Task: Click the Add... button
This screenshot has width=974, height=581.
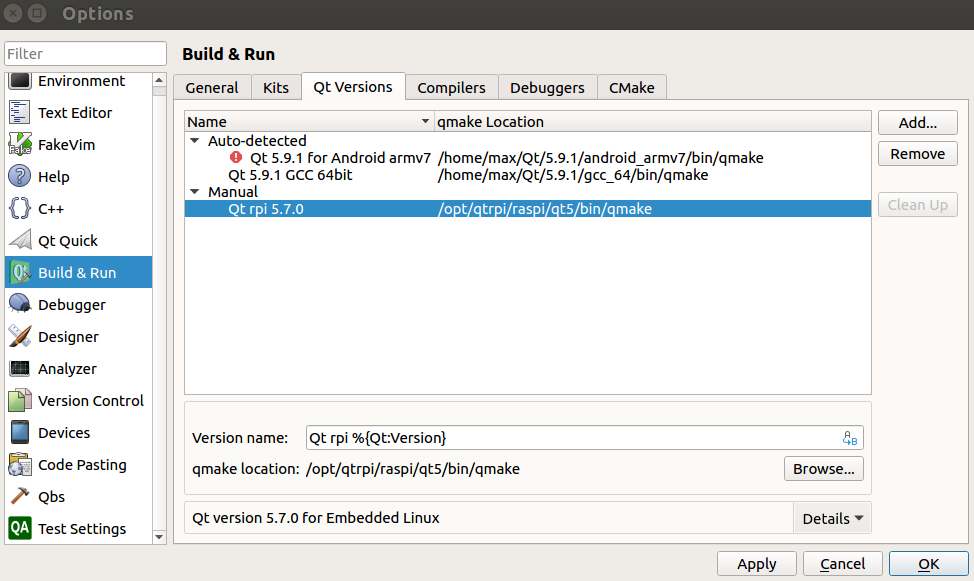Action: (917, 122)
